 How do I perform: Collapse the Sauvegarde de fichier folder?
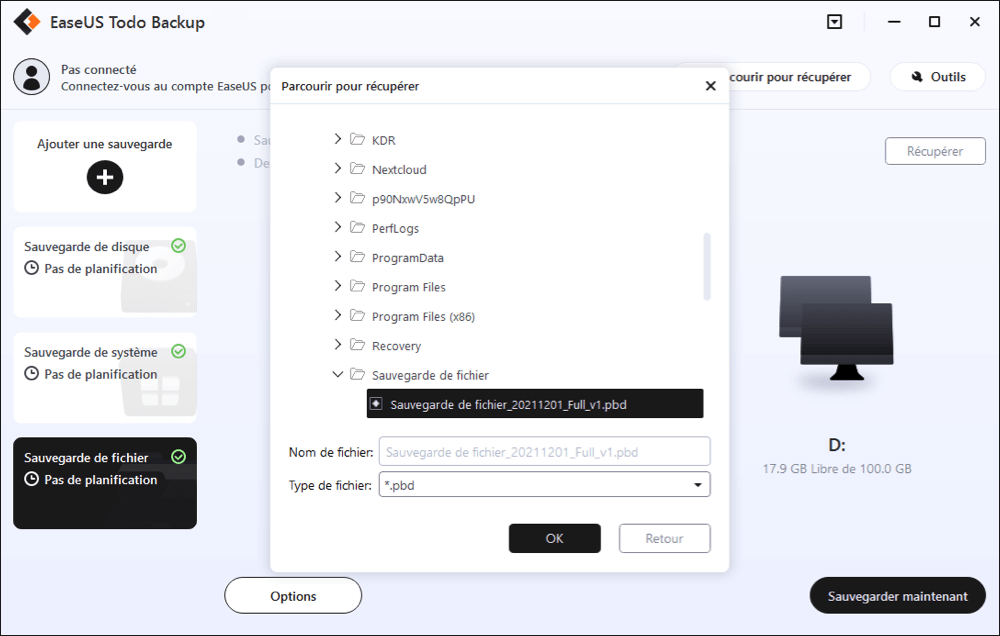point(337,374)
